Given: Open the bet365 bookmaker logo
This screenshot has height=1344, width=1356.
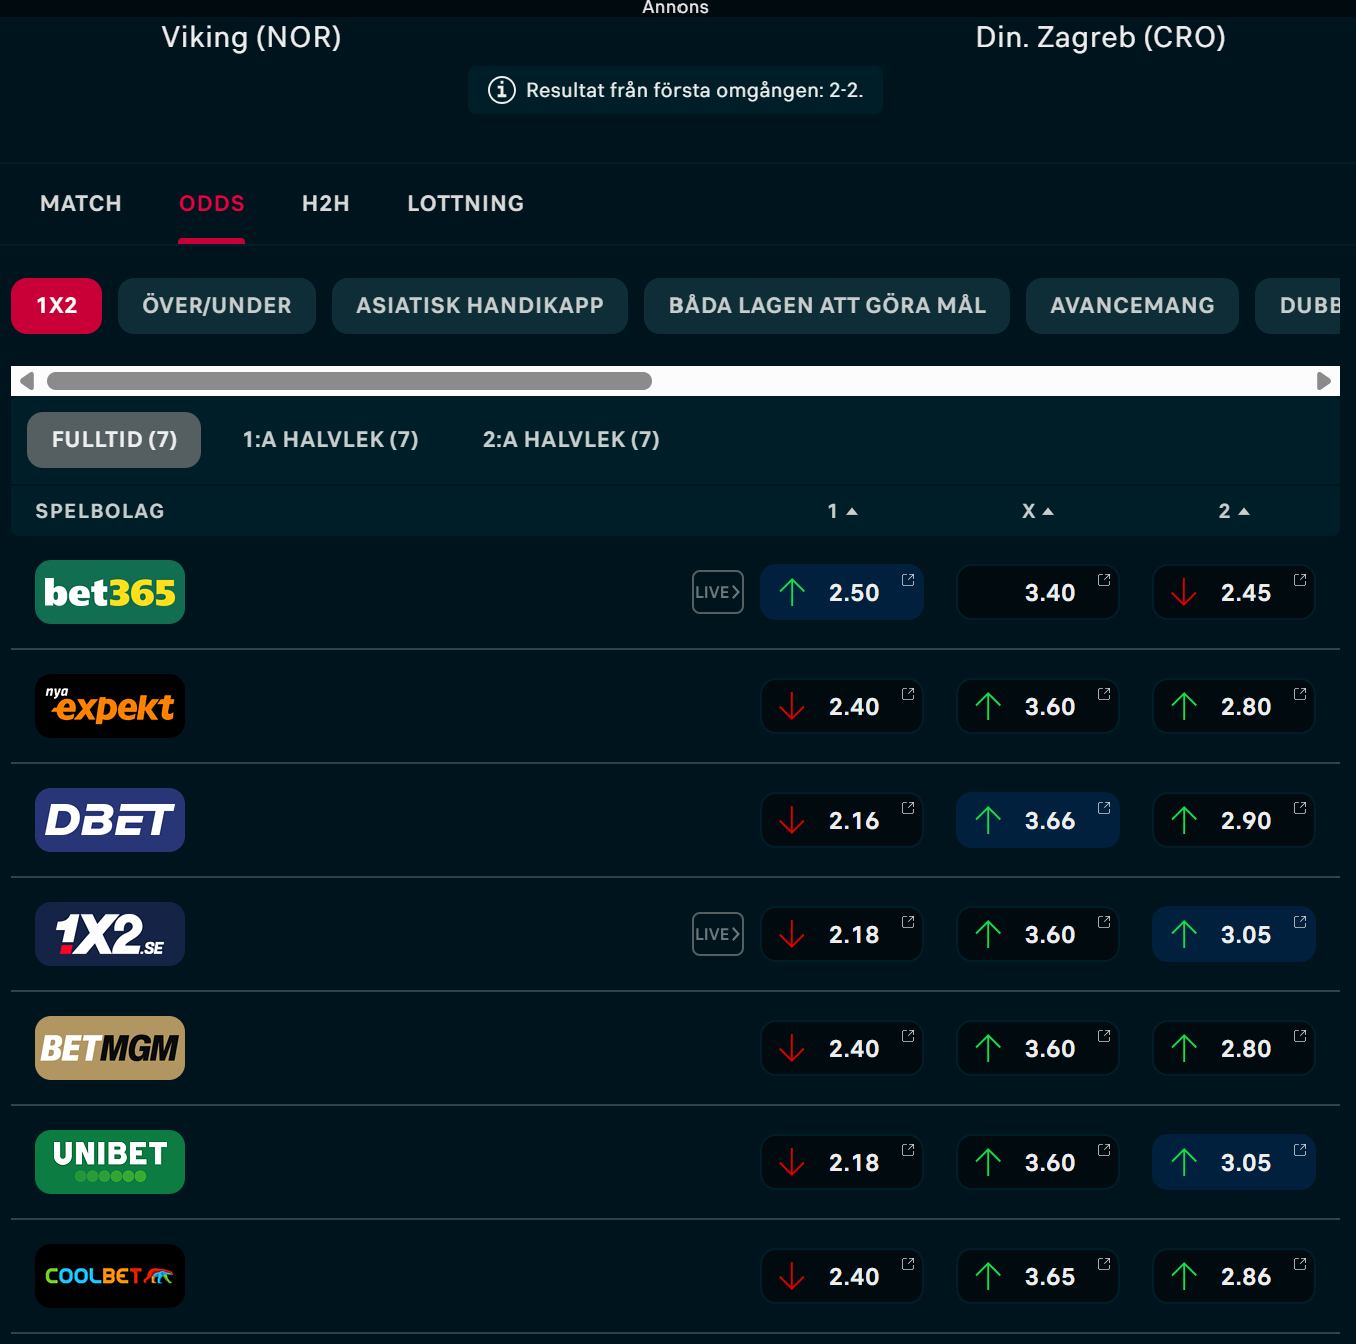Looking at the screenshot, I should (x=110, y=592).
